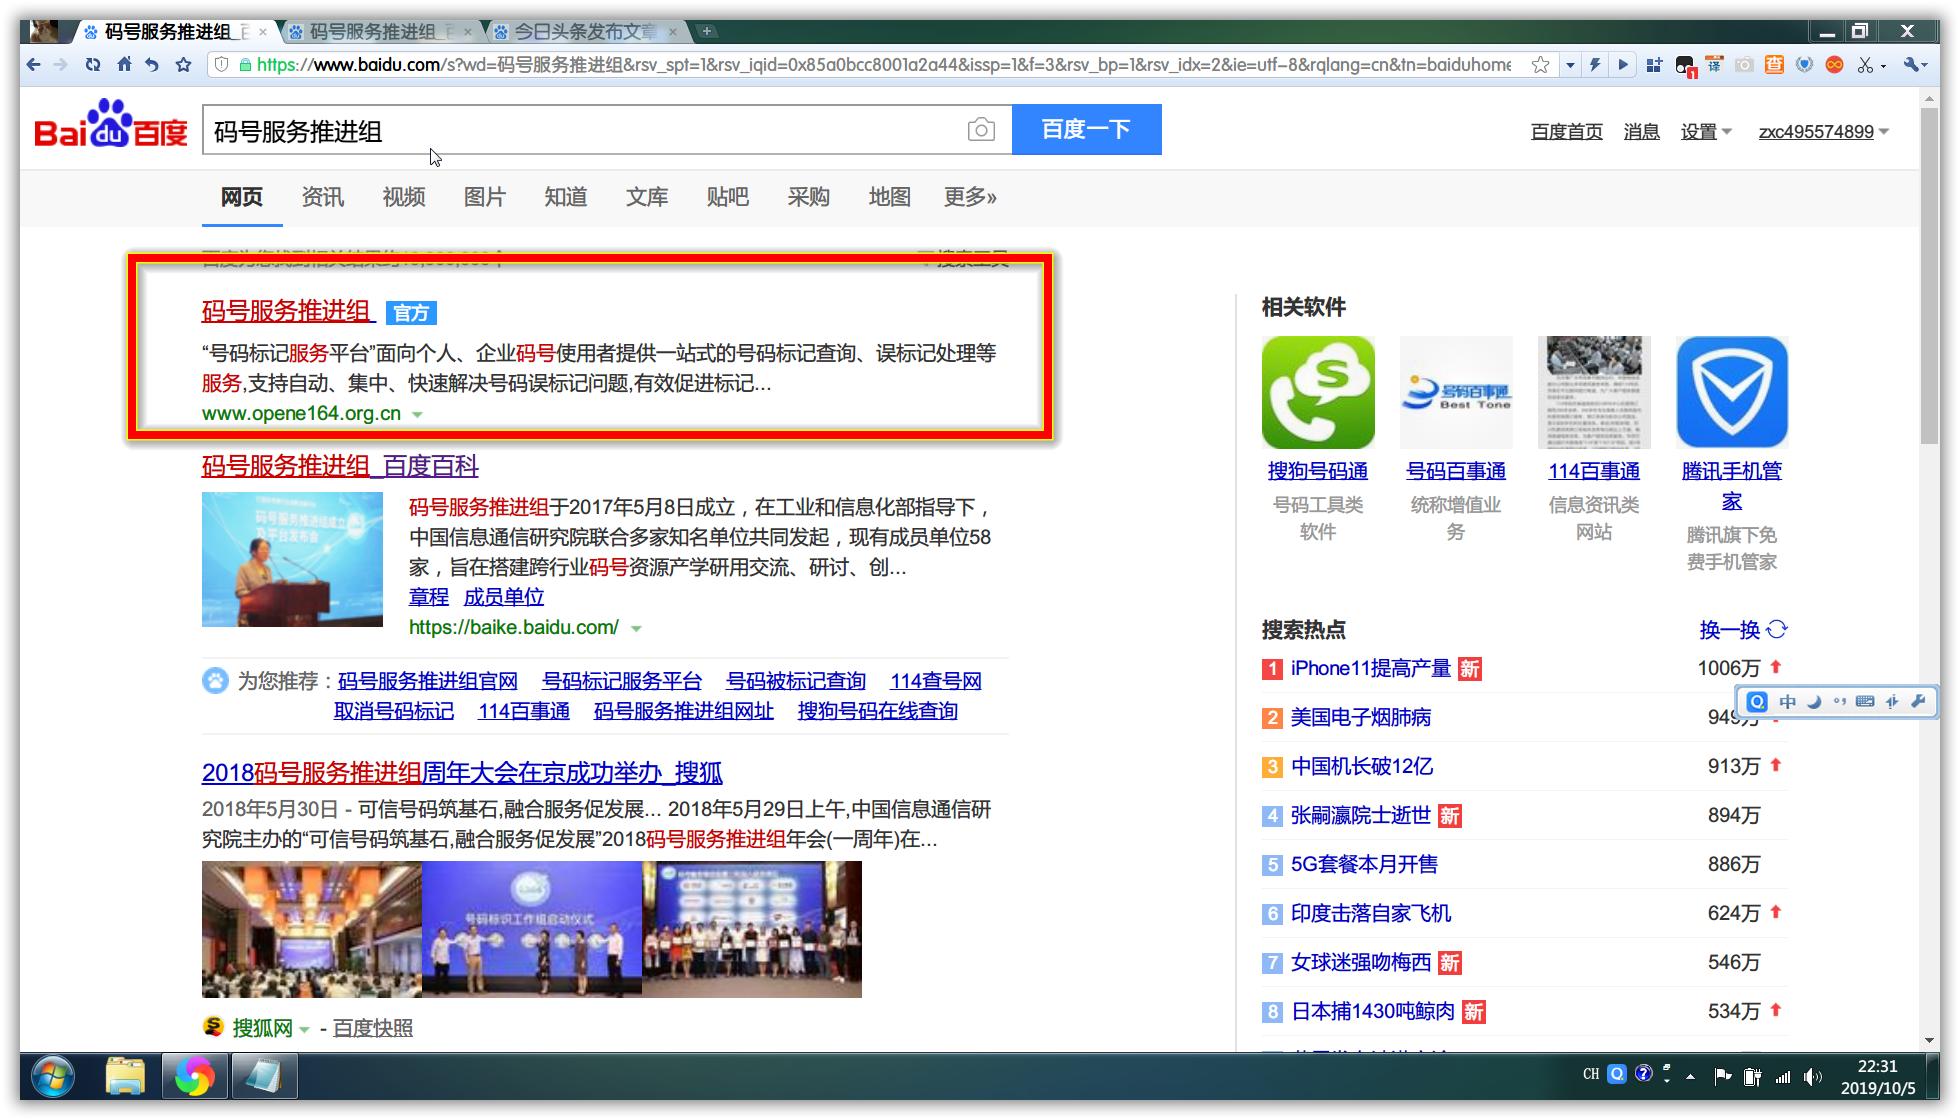Open the QQ input method icon in system tray
This screenshot has height=1120, width=1960.
(1617, 1075)
